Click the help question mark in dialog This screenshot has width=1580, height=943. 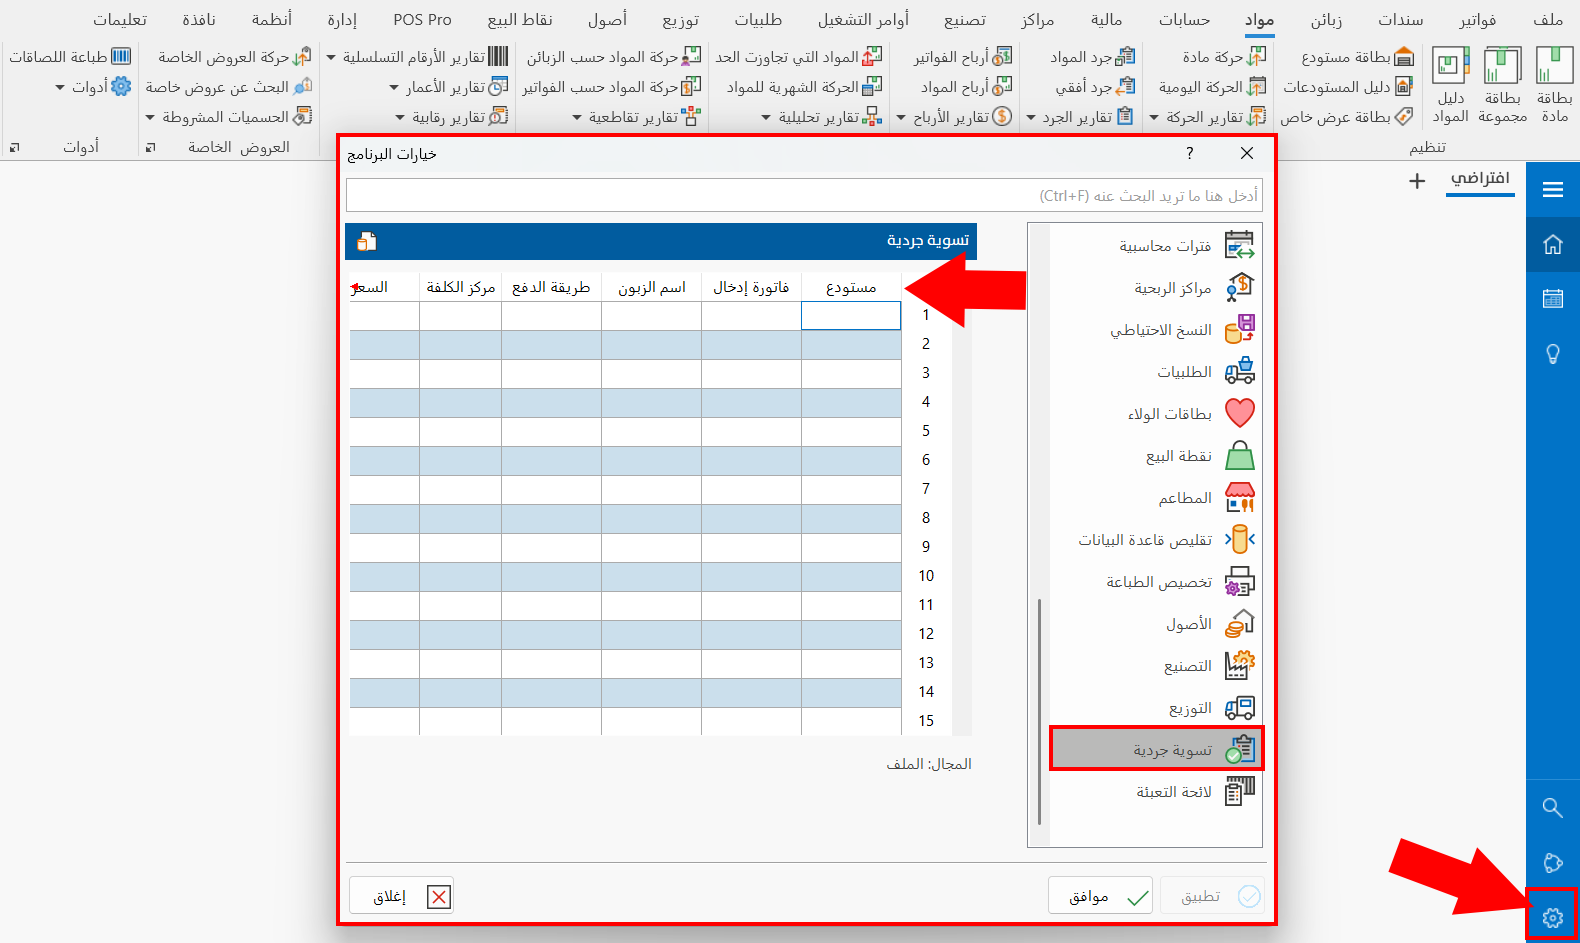[x=1189, y=153]
